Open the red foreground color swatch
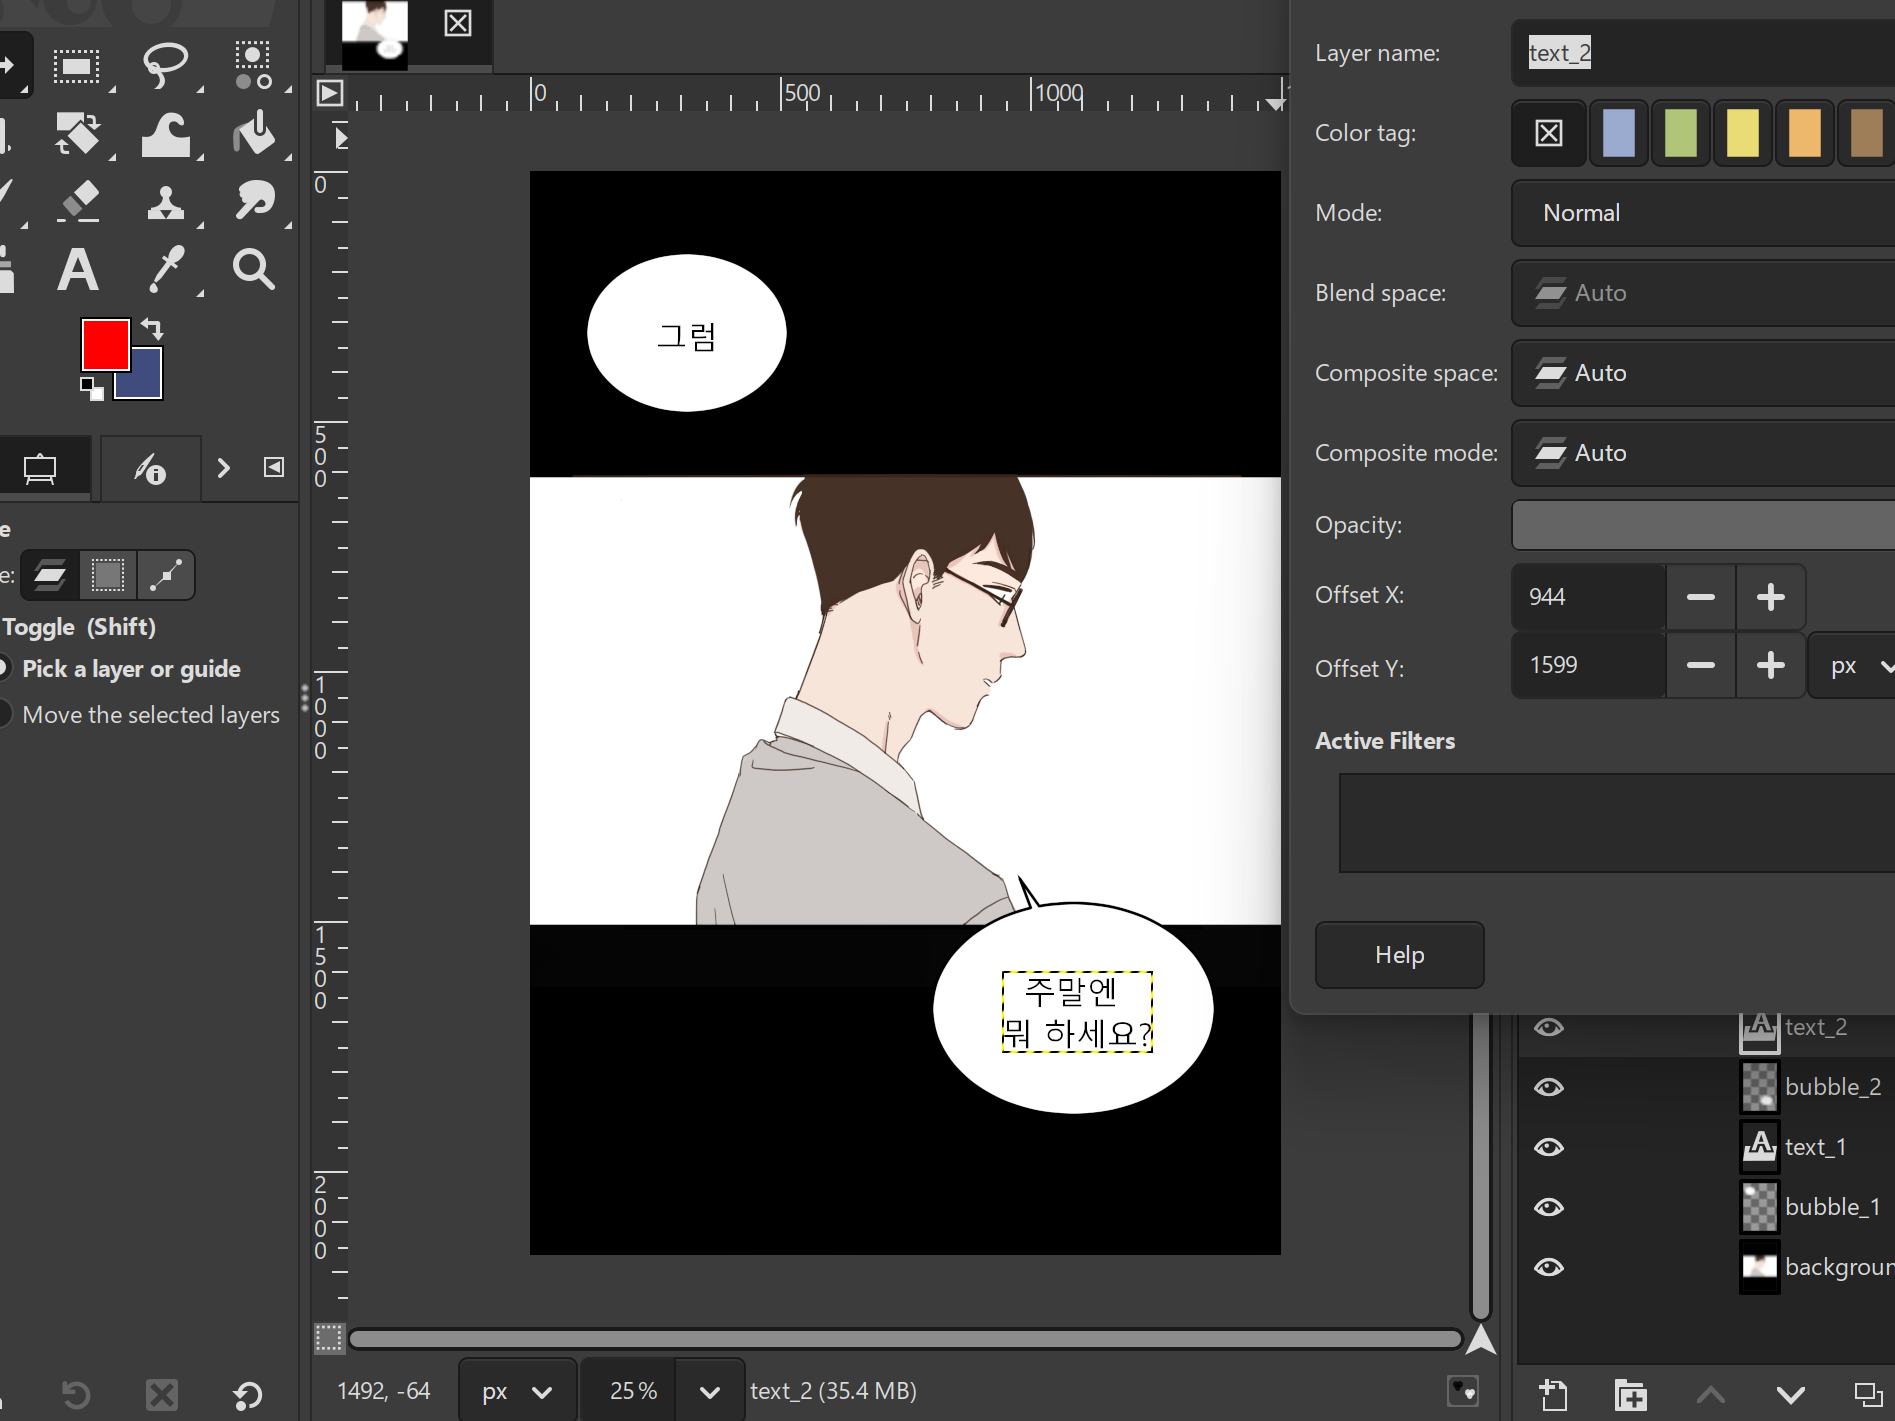Screen dimensions: 1895x1421 tap(105, 345)
